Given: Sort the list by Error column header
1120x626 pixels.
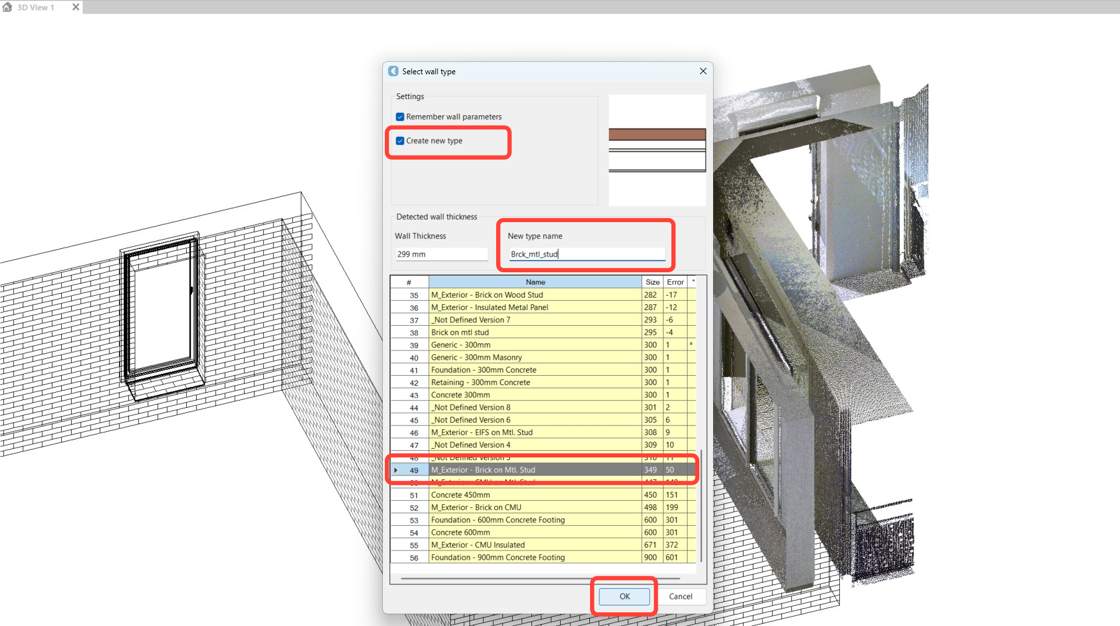Looking at the screenshot, I should [675, 282].
